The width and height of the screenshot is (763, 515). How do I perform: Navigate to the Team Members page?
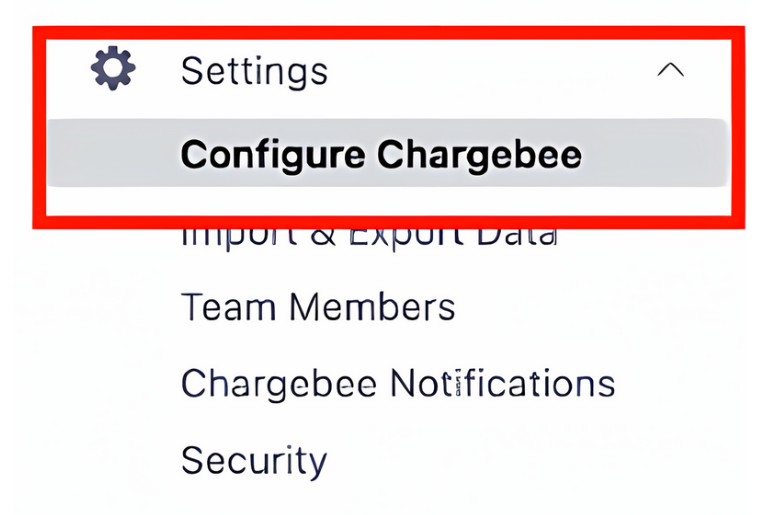click(318, 307)
